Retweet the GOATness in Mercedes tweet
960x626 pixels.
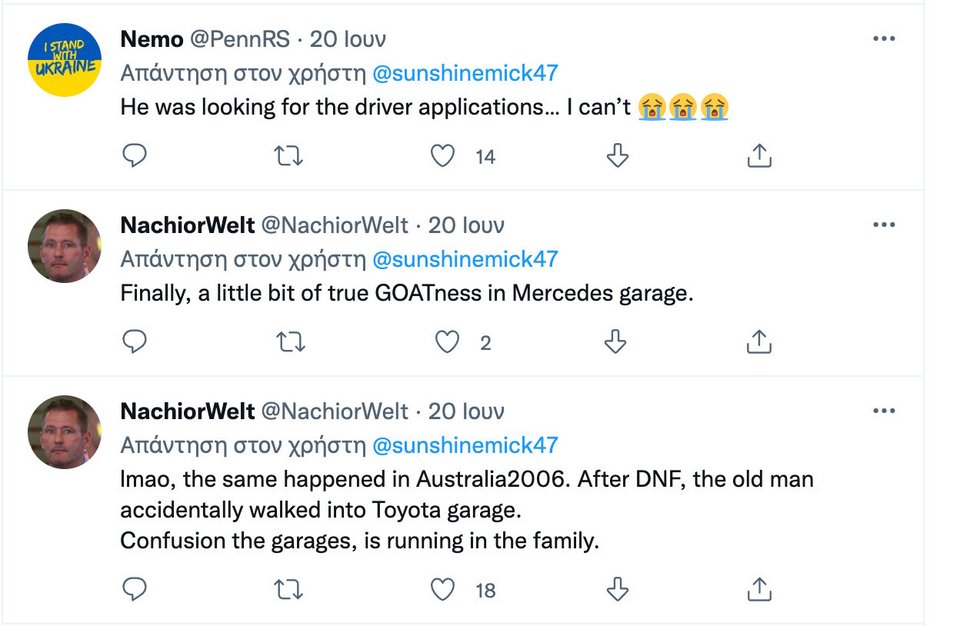[289, 342]
